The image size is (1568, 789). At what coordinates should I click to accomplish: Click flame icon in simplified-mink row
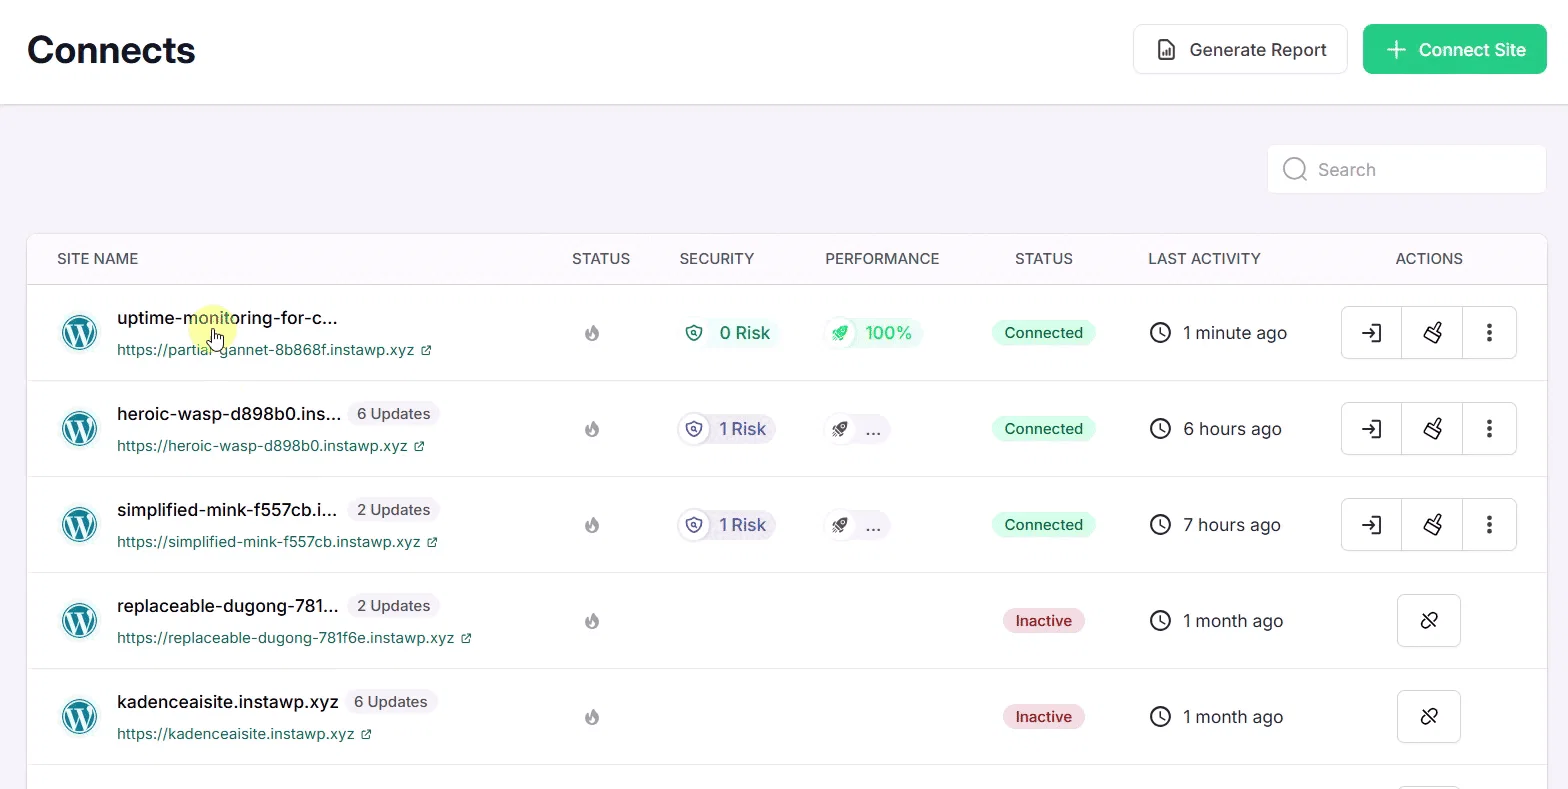592,525
